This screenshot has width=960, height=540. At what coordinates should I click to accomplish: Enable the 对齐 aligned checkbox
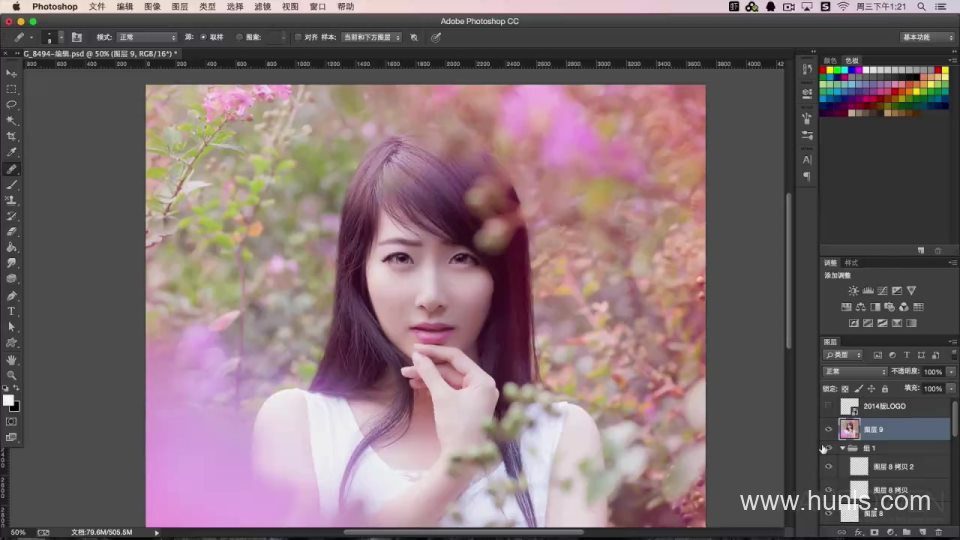[298, 37]
